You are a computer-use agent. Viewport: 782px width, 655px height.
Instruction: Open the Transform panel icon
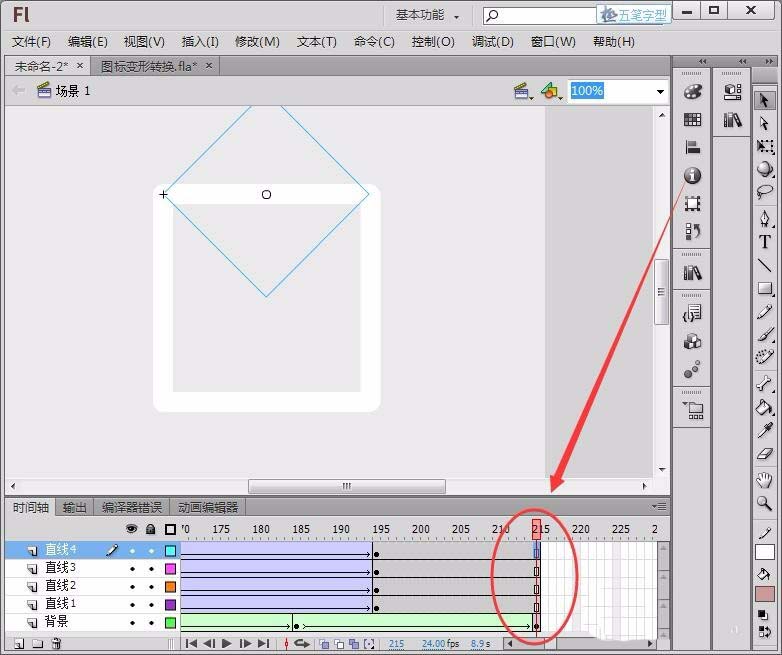coord(692,204)
